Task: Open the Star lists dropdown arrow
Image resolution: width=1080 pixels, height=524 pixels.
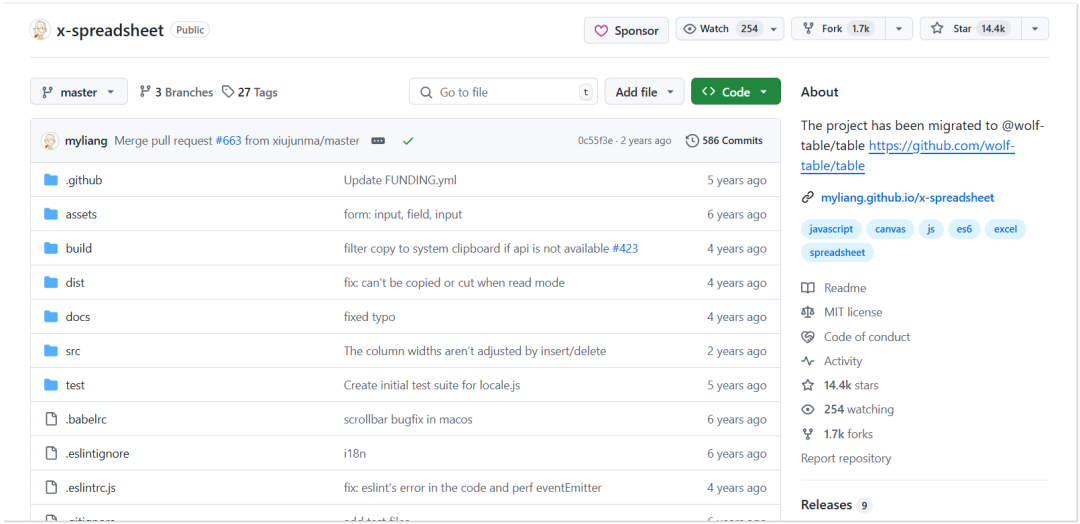Action: pyautogui.click(x=1034, y=29)
